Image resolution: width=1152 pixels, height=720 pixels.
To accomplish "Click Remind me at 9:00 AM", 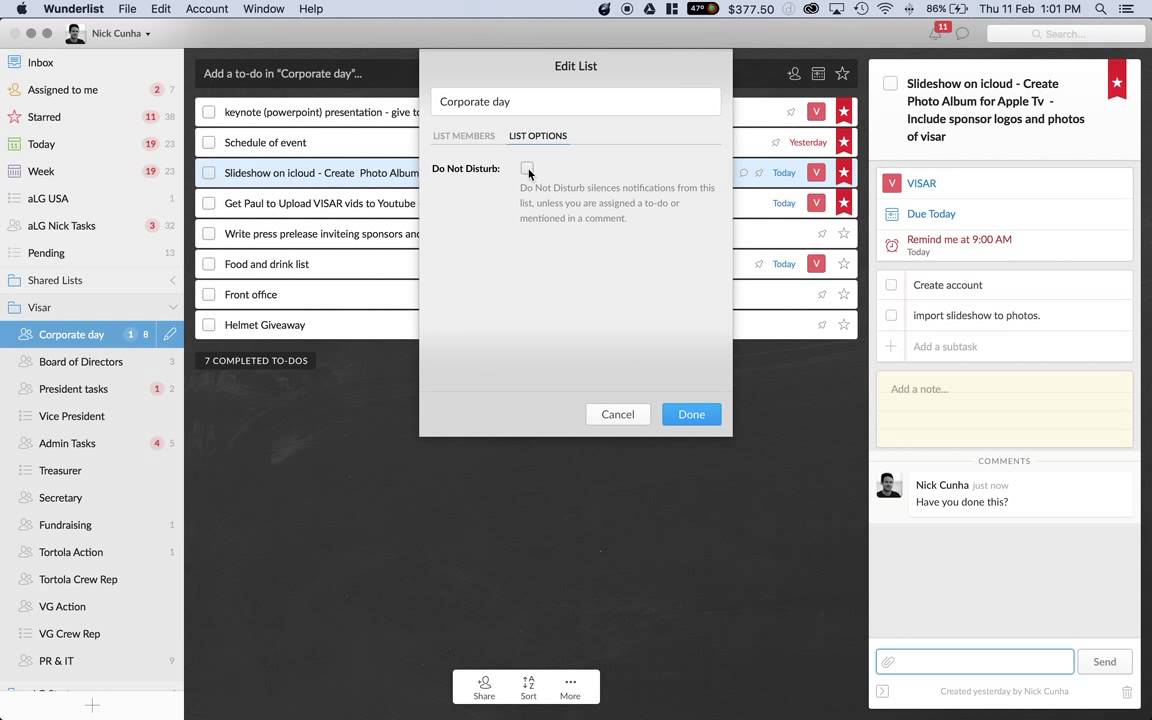I will pos(959,240).
